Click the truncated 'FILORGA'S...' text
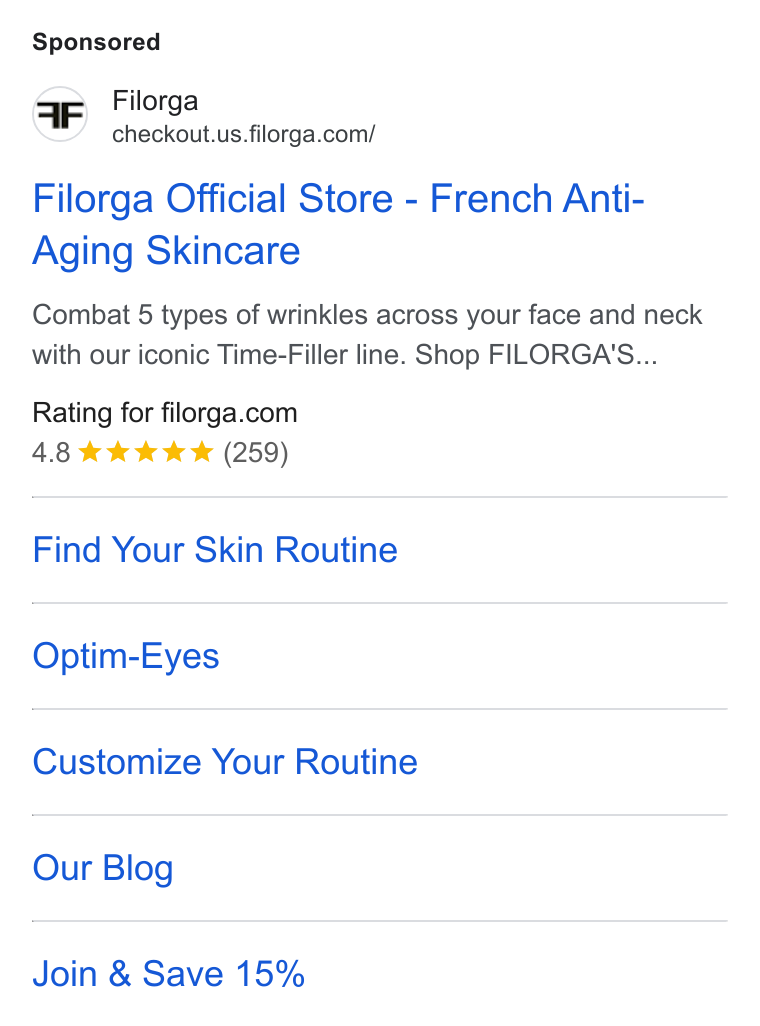 click(x=573, y=355)
